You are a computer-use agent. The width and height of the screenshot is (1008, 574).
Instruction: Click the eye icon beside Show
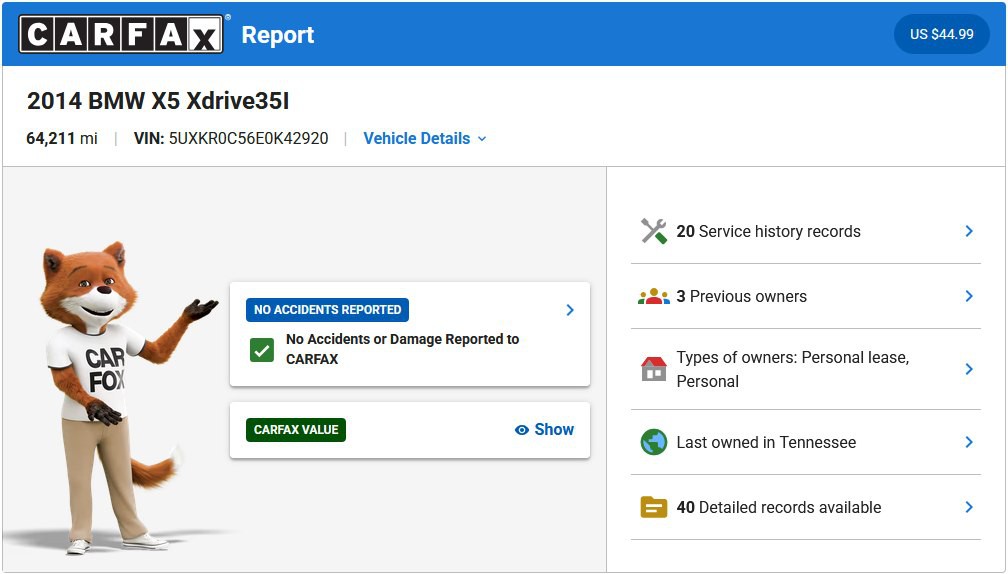(522, 430)
